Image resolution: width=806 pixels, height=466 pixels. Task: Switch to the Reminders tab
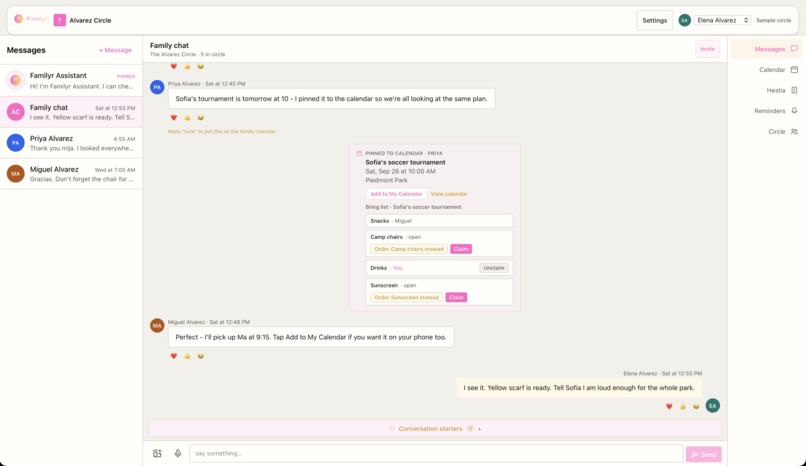pyautogui.click(x=767, y=110)
